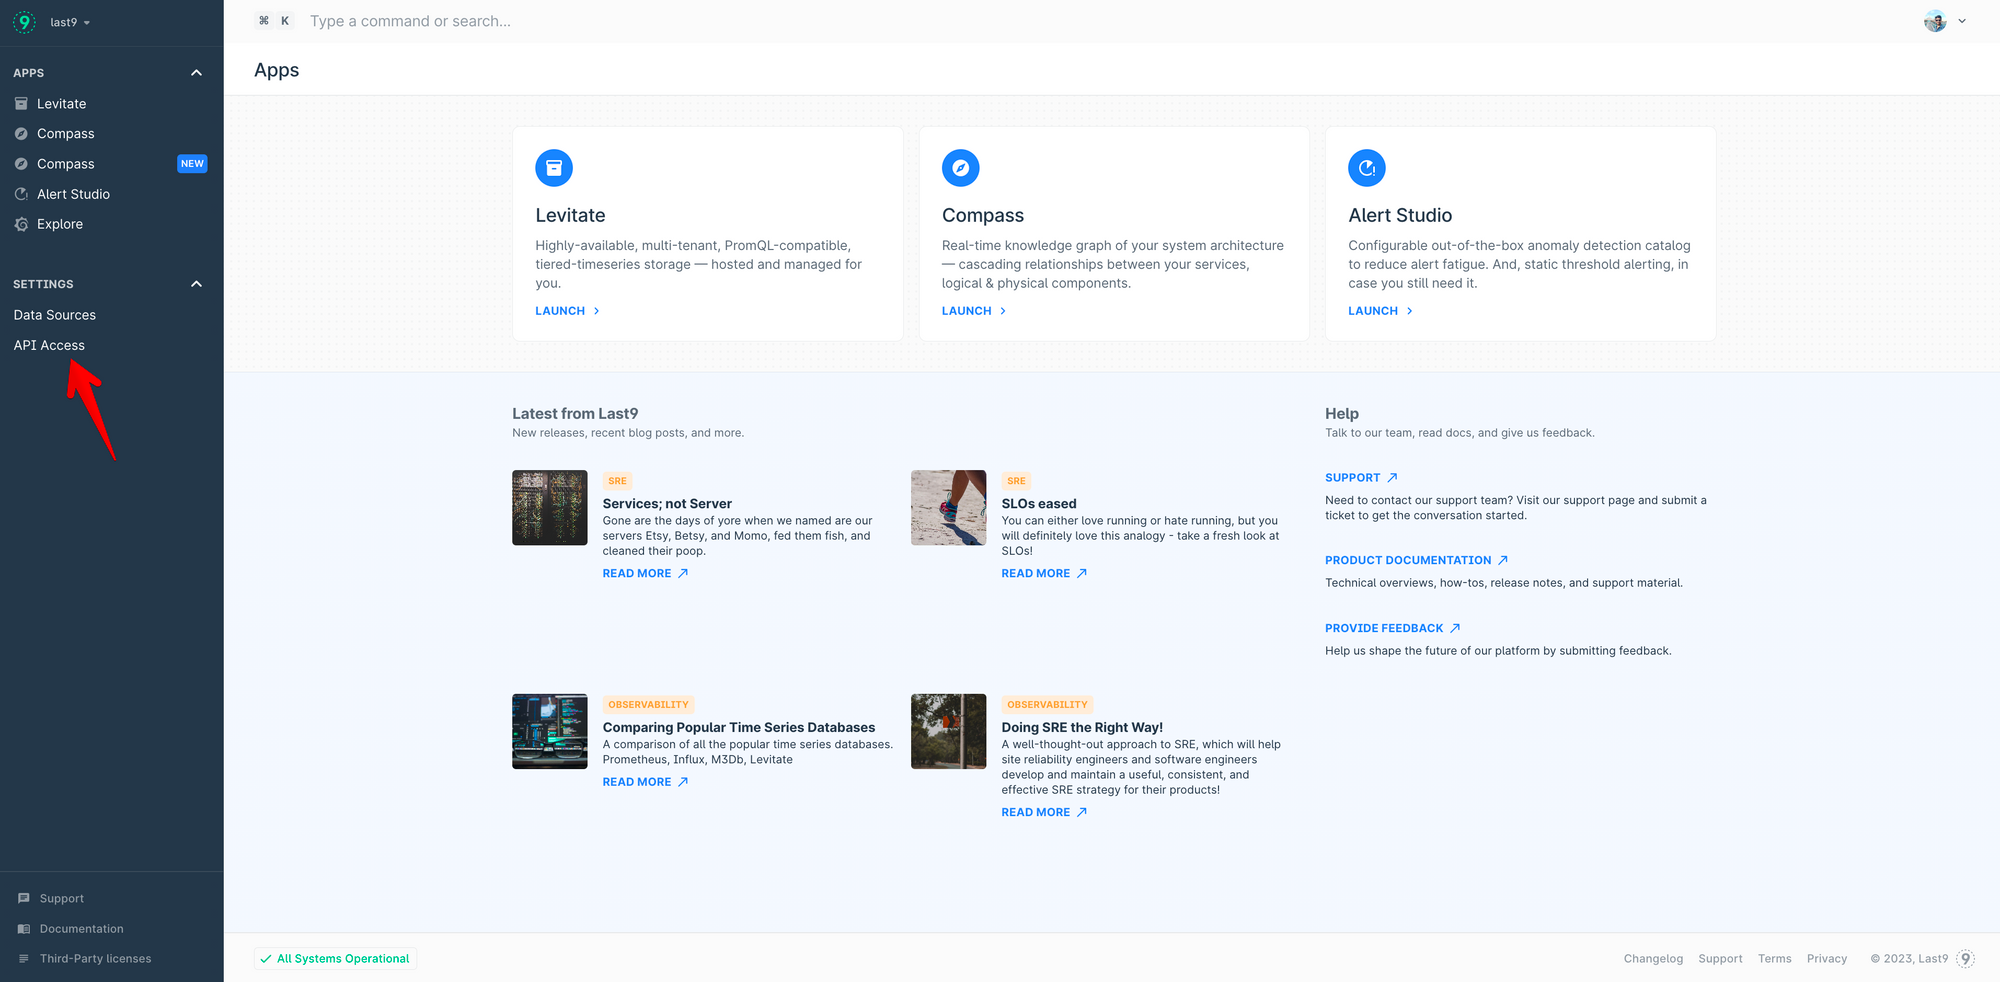The width and height of the screenshot is (2000, 982).
Task: Click the Third-Party licenses list icon
Action: (x=24, y=959)
